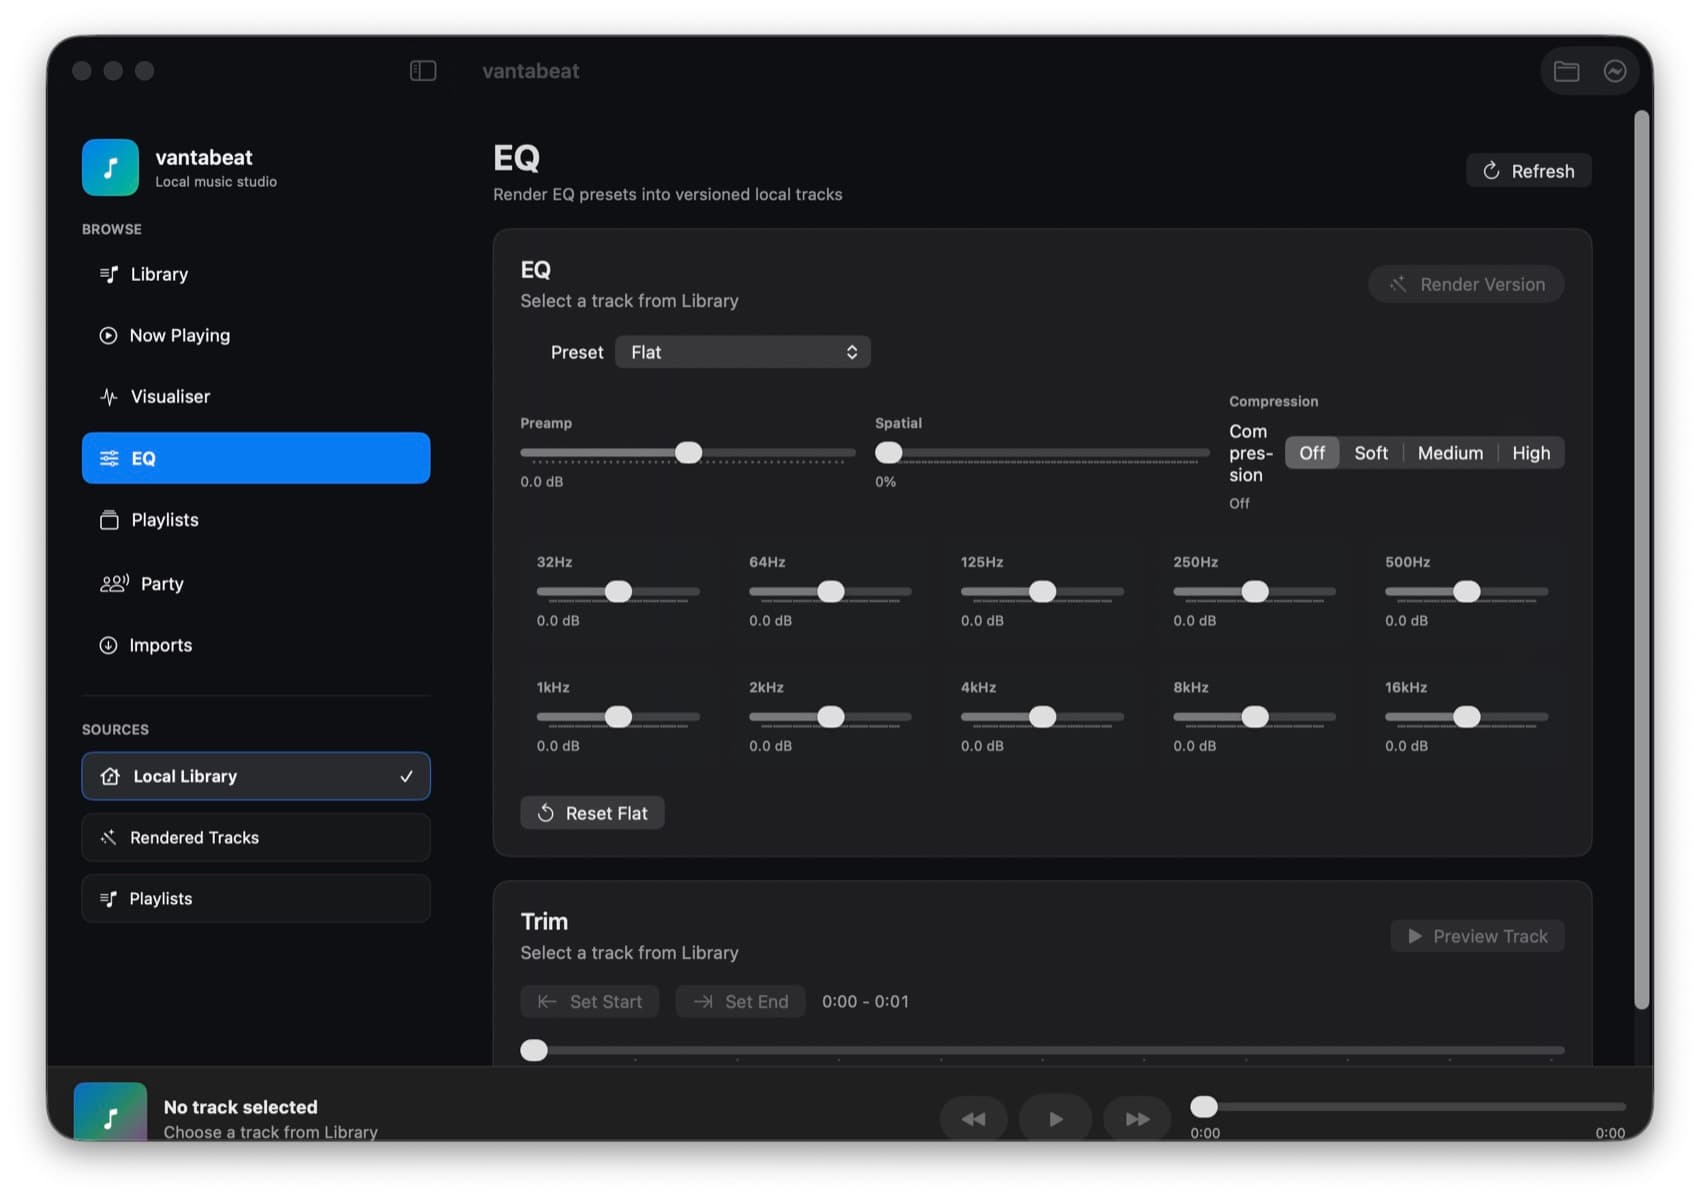Click the Local Library checkmark
This screenshot has height=1198, width=1700.
[406, 776]
